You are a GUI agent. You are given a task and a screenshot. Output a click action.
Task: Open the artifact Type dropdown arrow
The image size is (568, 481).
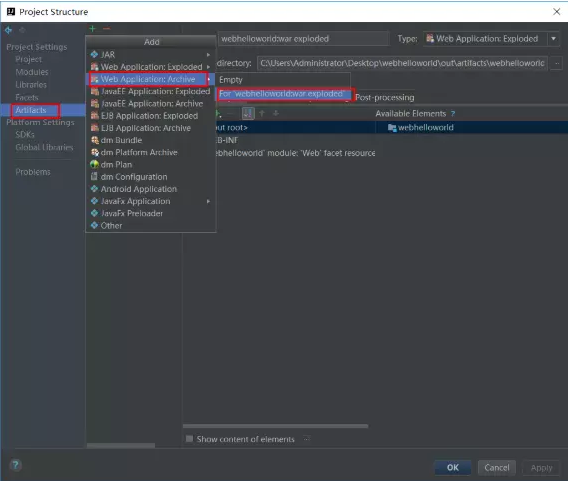(x=554, y=38)
